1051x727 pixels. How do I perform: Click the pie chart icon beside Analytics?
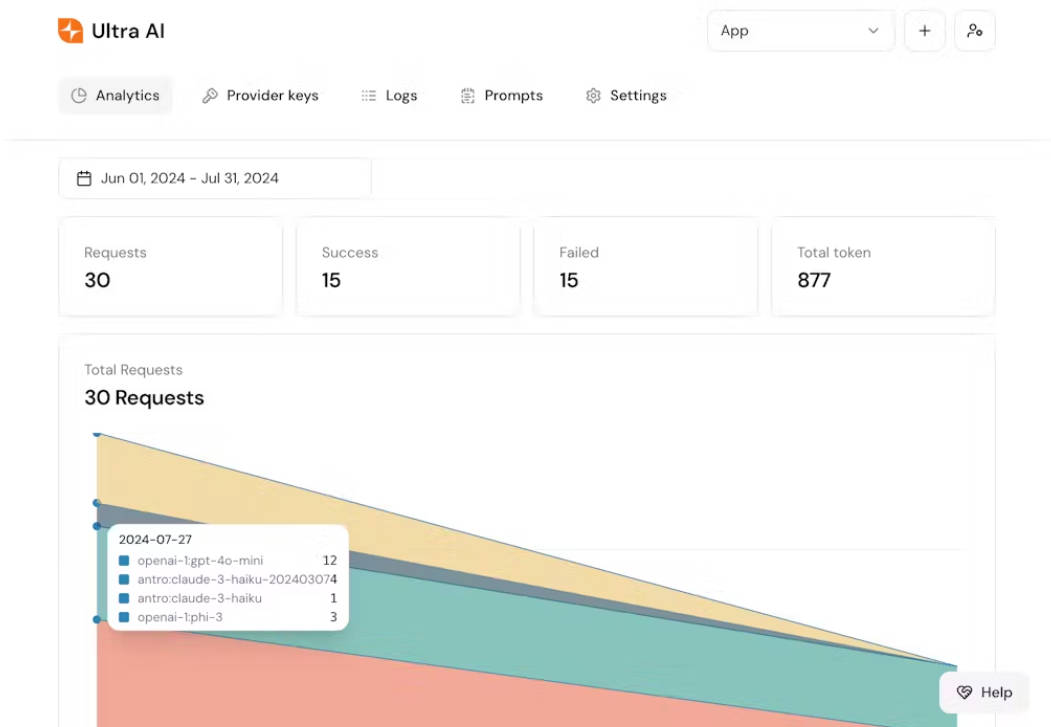pyautogui.click(x=79, y=96)
